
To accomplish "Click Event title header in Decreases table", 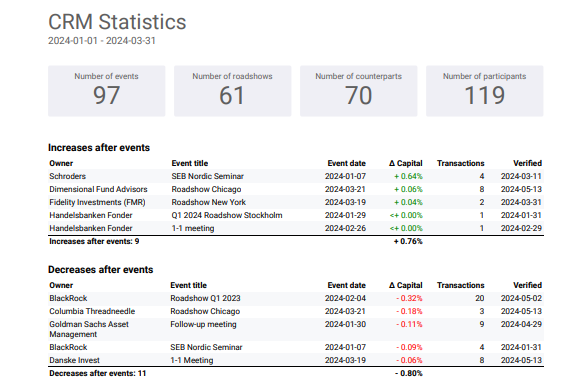I will click(x=189, y=285).
